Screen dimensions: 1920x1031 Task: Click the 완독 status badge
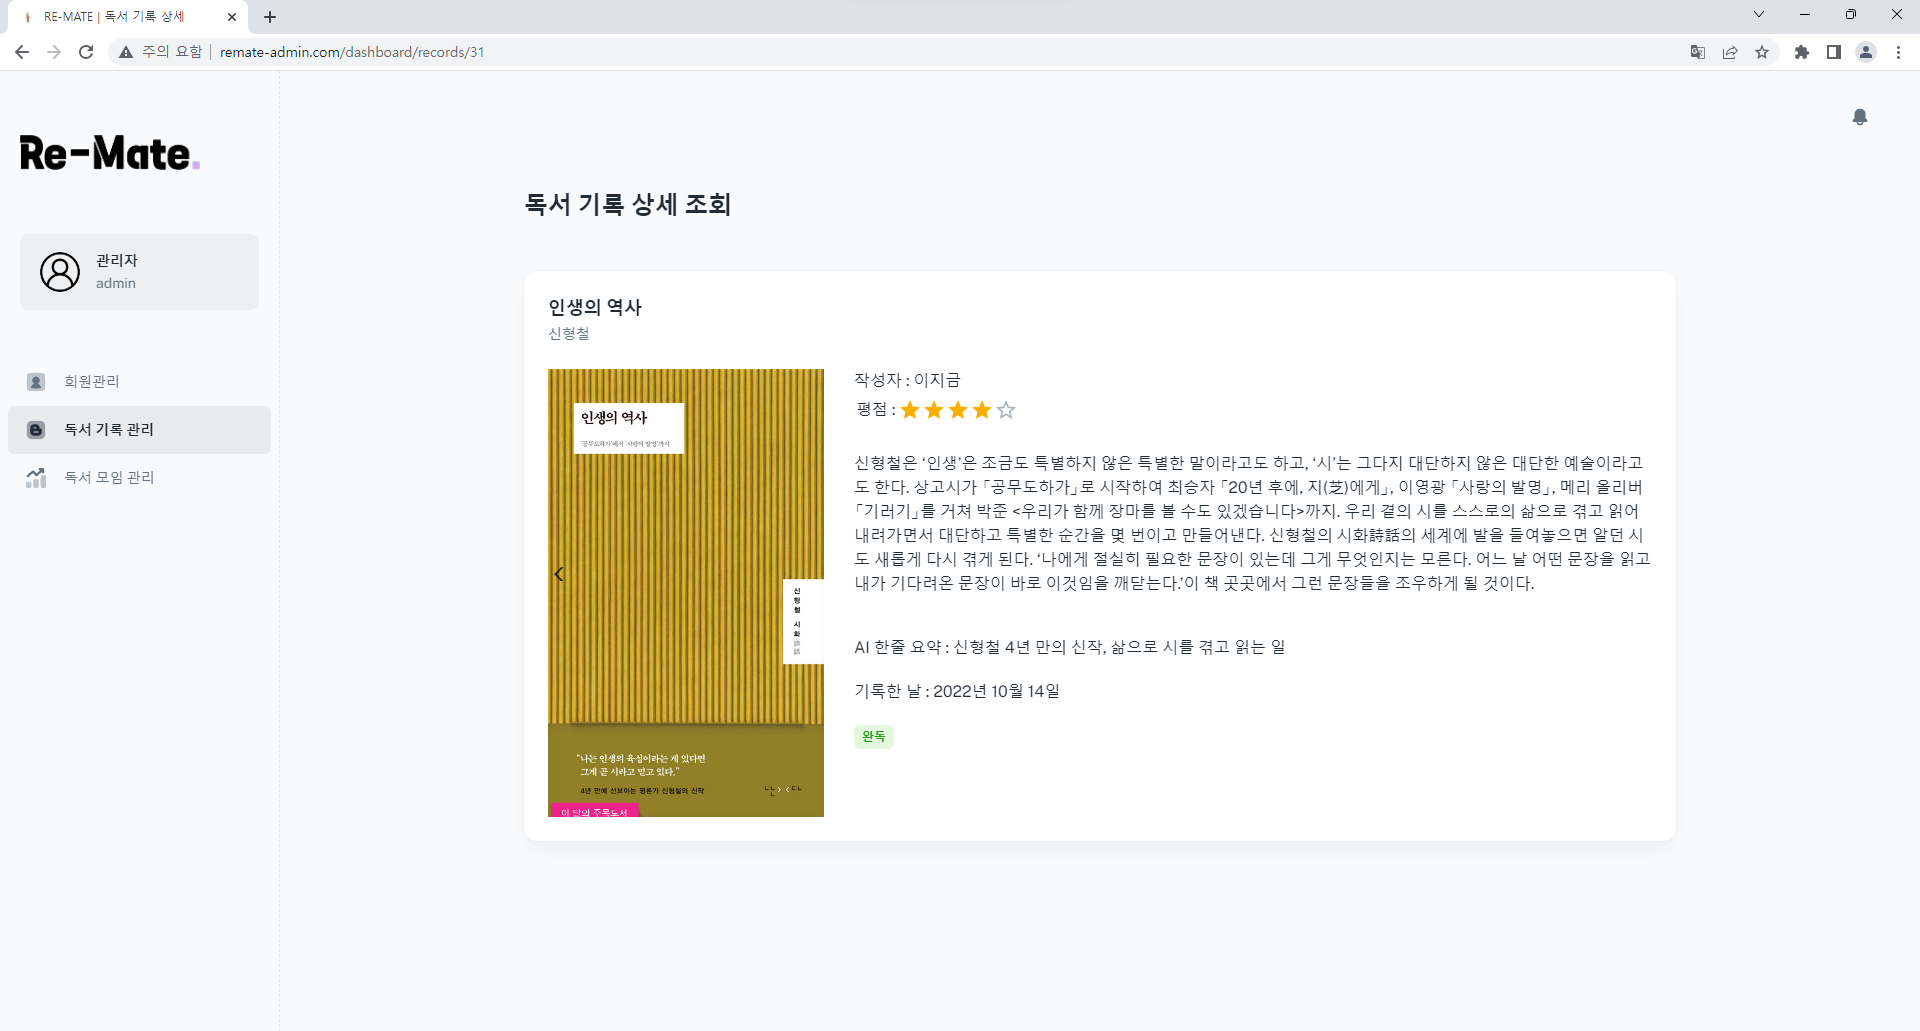point(872,736)
